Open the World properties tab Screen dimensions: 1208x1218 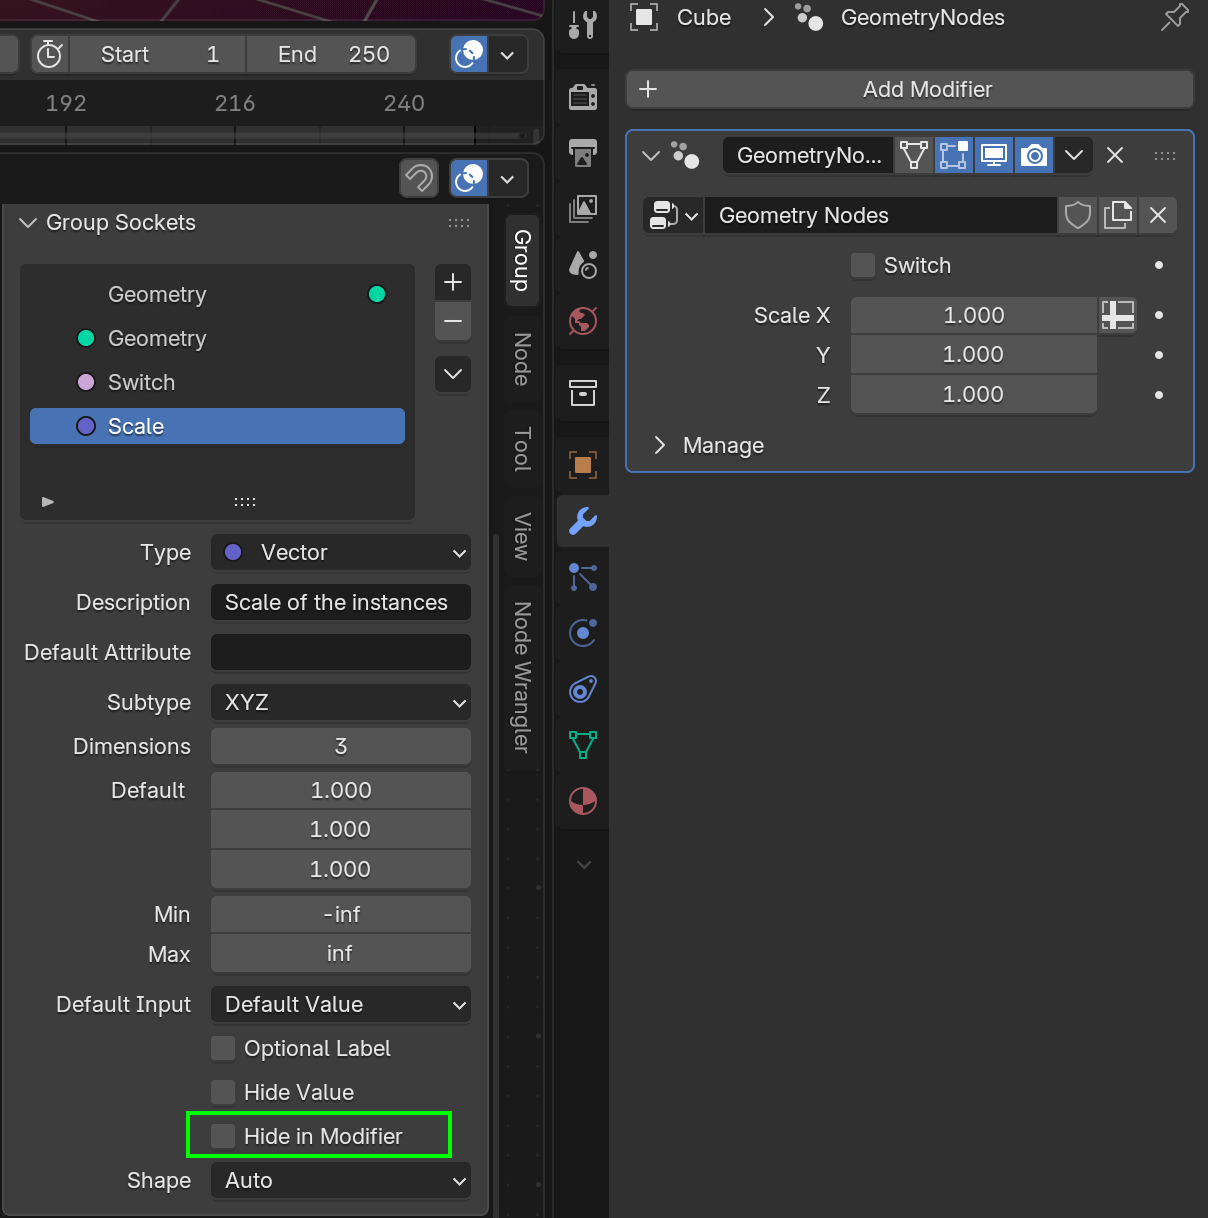tap(583, 321)
